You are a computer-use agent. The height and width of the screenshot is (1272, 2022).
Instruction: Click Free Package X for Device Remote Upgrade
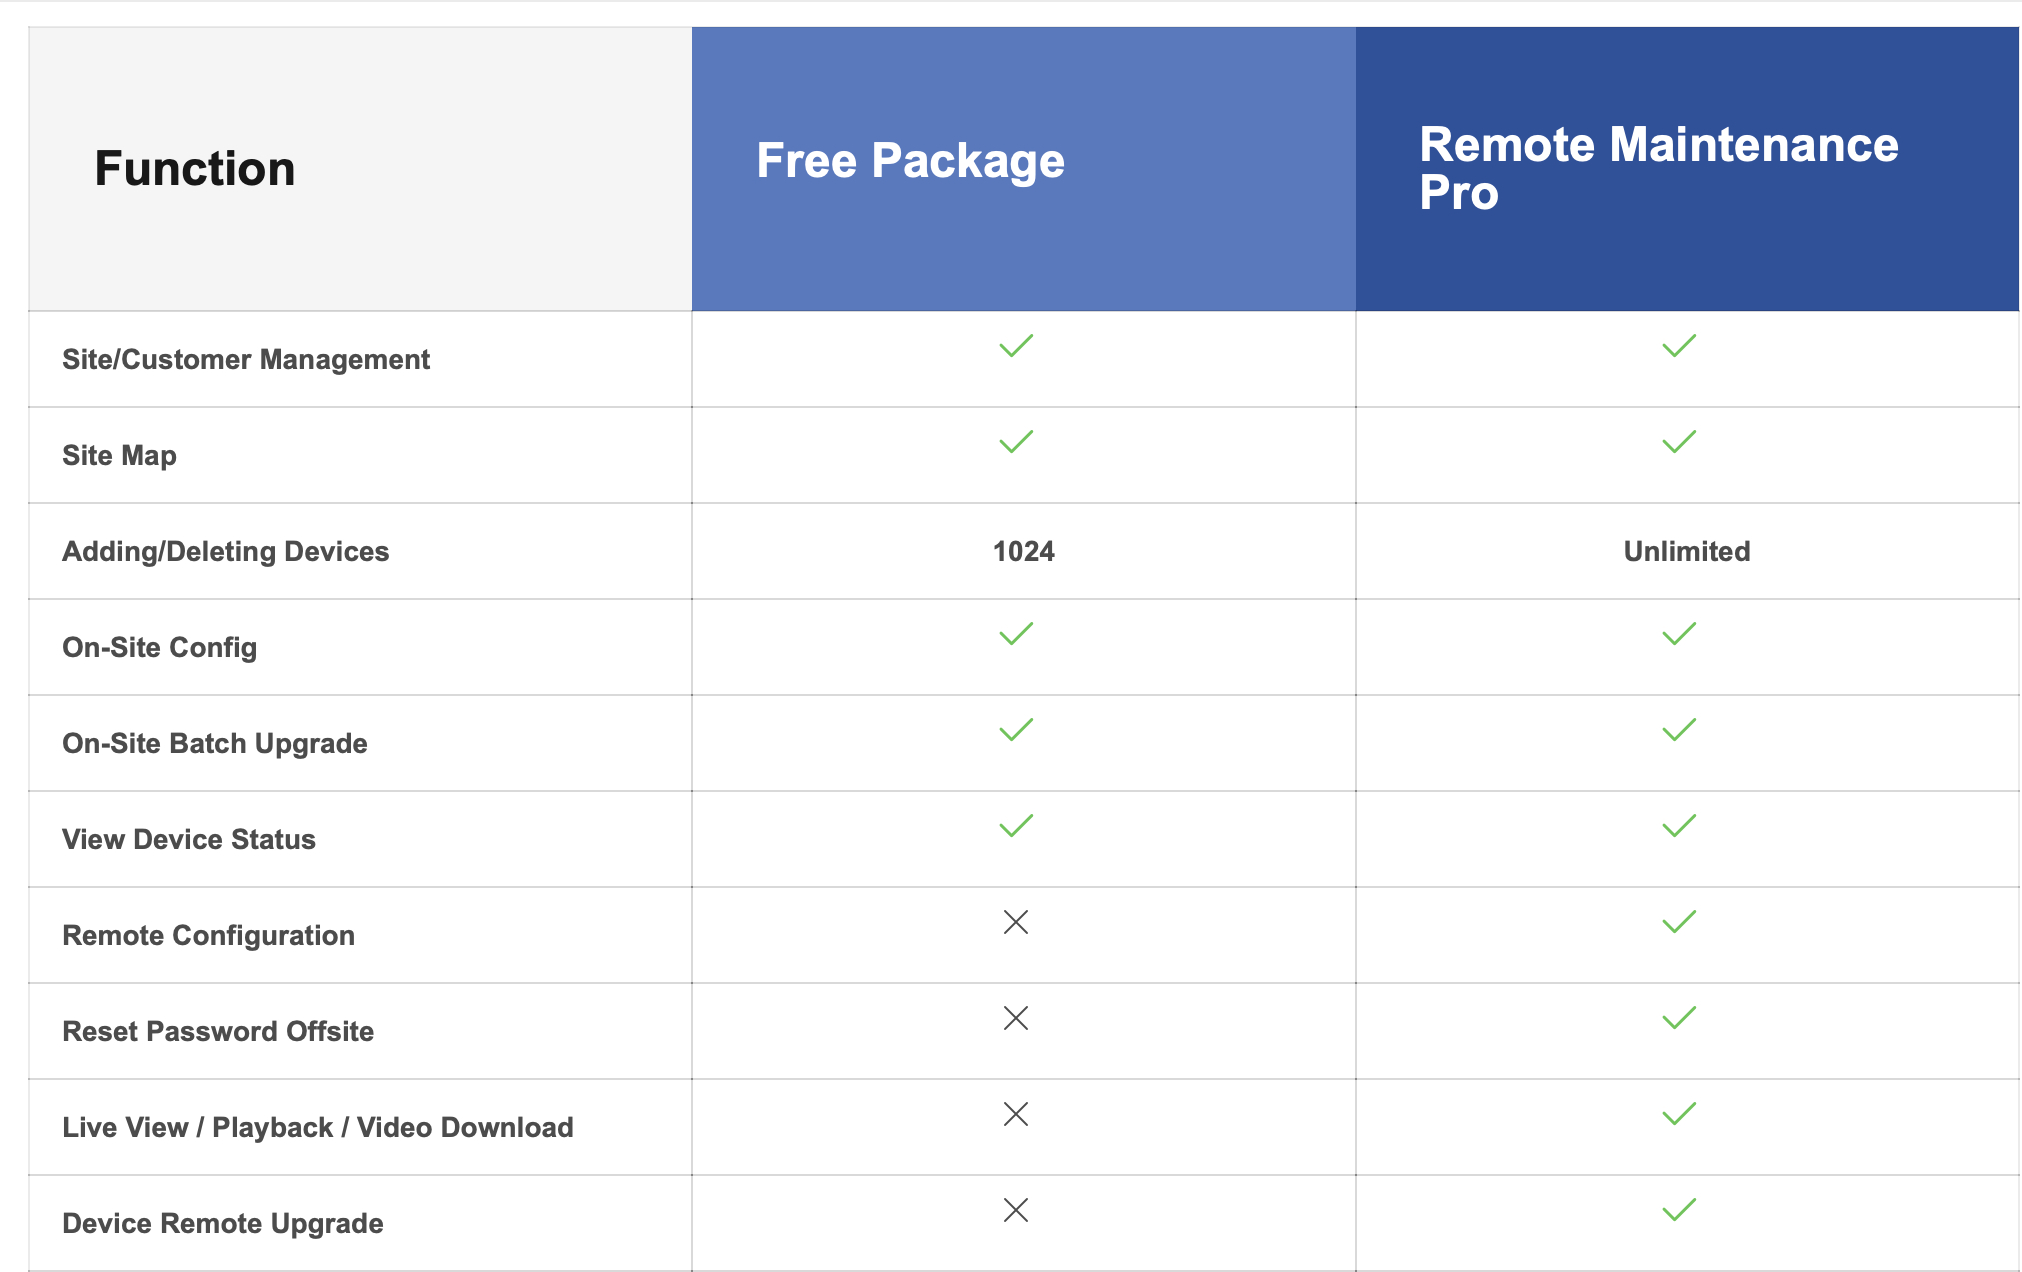pos(1015,1210)
